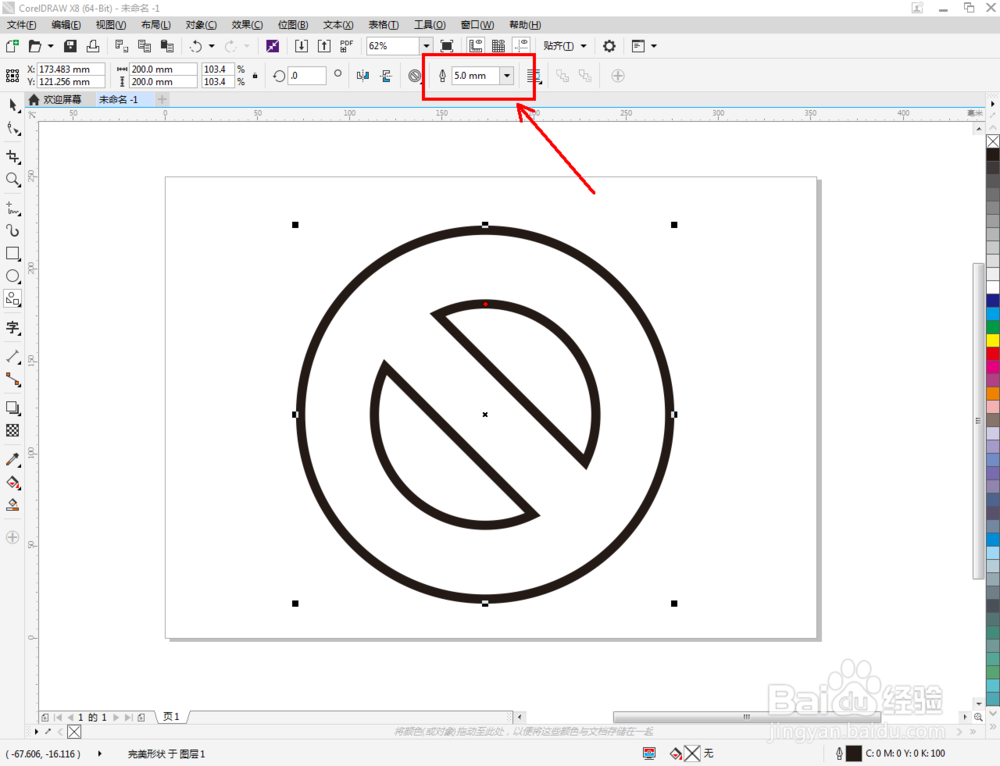1000x766 pixels.
Task: Expand the Undo history dropdown arrow
Action: [212, 46]
